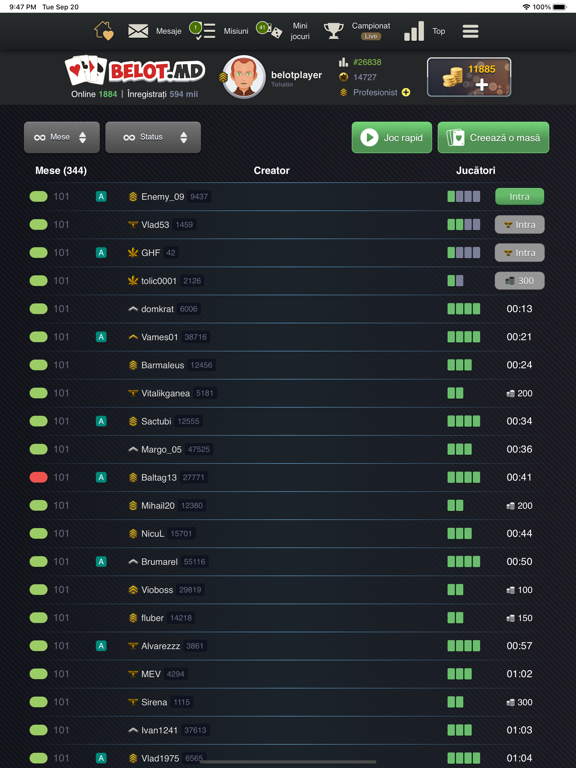The height and width of the screenshot is (768, 576).
Task: Select the Margo_05 table row name
Action: pos(161,449)
